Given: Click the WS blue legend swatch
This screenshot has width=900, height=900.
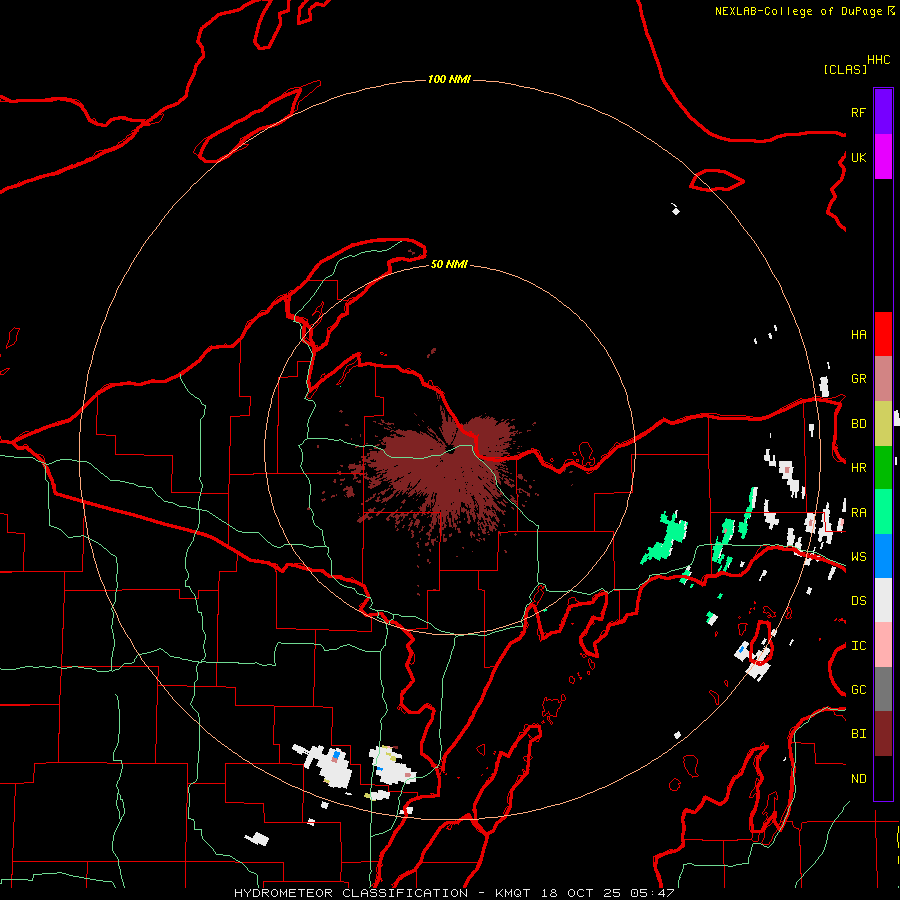Looking at the screenshot, I should (883, 556).
